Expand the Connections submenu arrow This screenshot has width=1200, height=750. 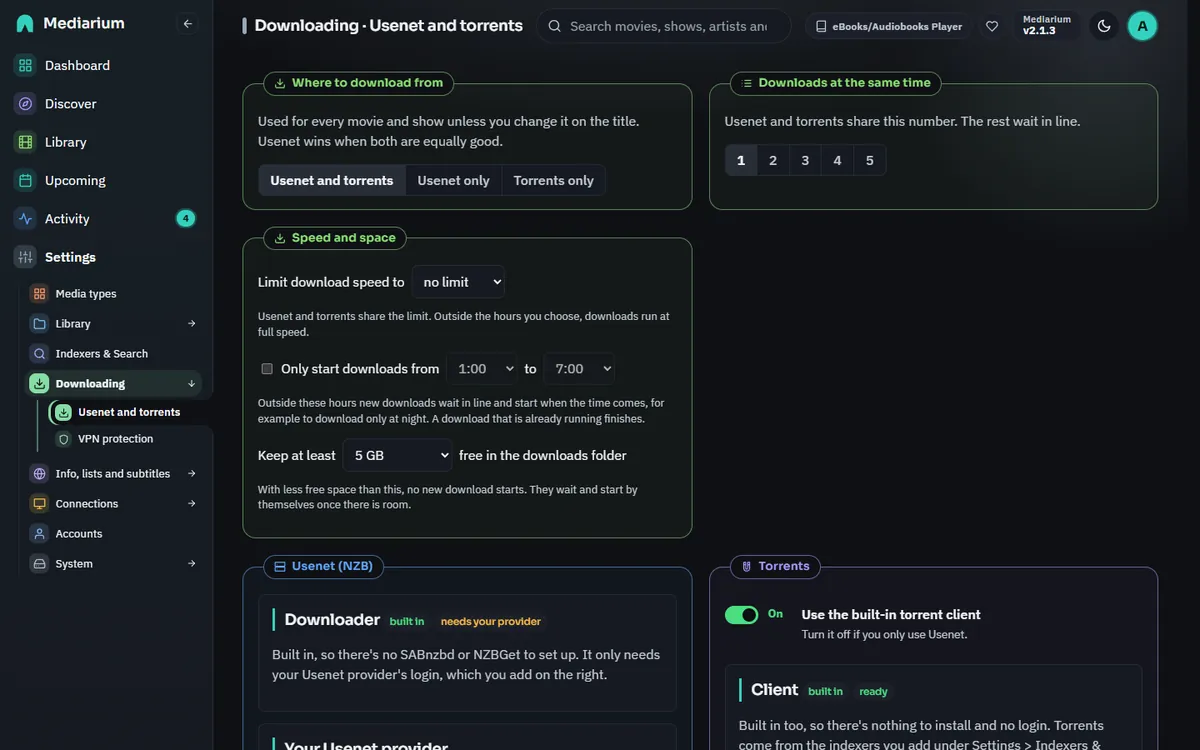[191, 504]
